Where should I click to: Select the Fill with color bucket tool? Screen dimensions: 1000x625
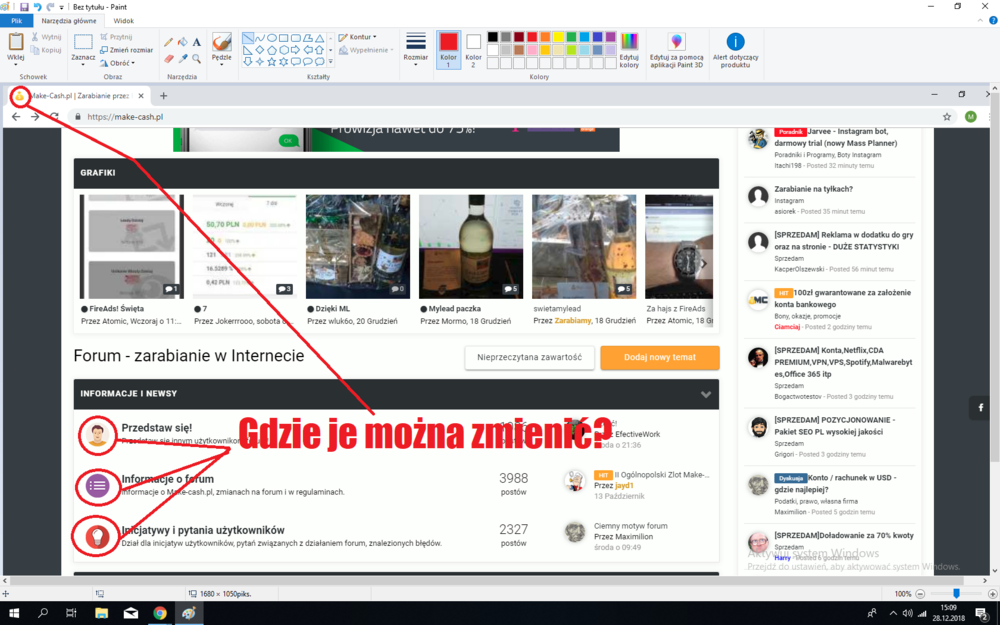click(x=184, y=43)
